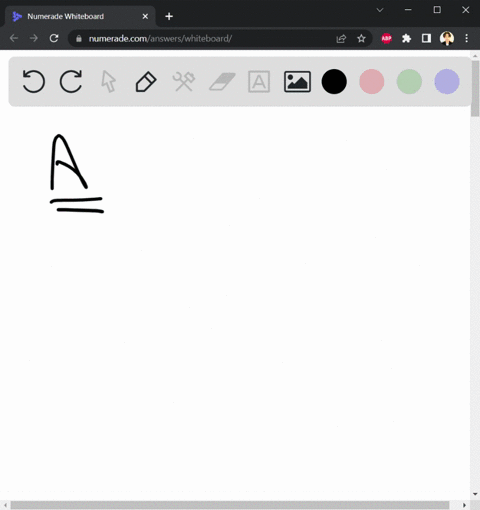Pick the green color swatch
The image size is (480, 510).
[x=409, y=82]
